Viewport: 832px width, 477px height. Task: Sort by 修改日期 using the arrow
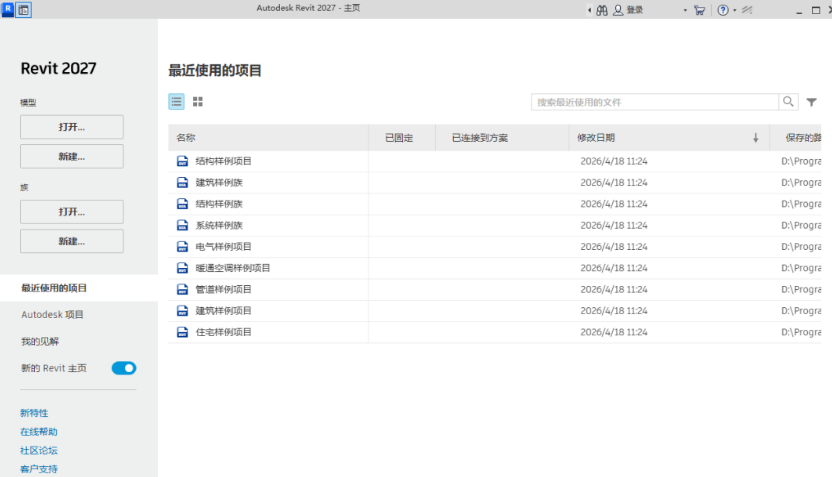[755, 138]
